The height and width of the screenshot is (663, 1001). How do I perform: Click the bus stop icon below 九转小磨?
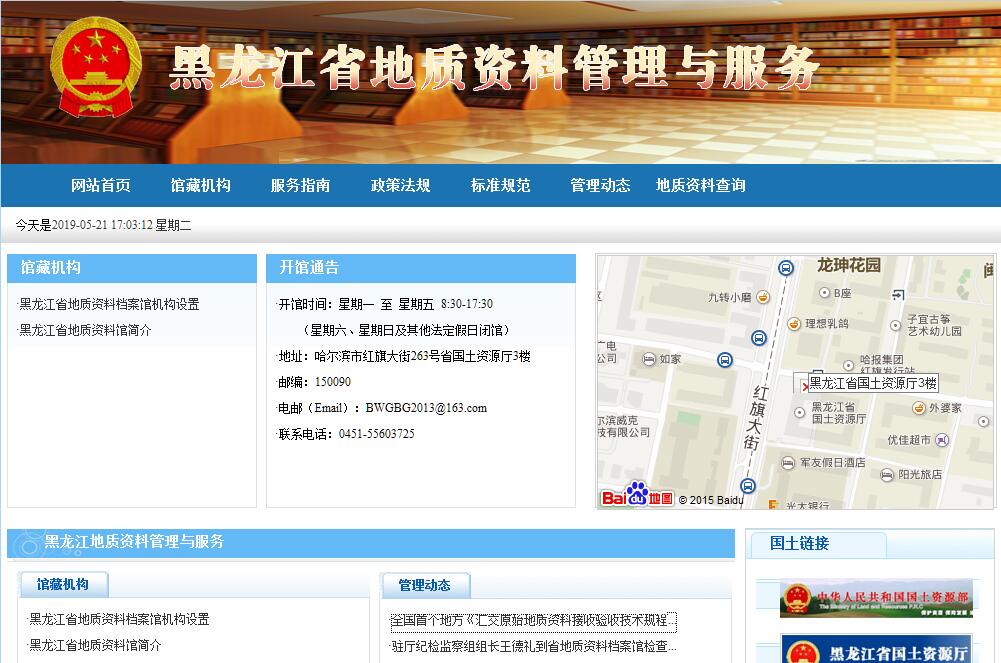pos(758,337)
